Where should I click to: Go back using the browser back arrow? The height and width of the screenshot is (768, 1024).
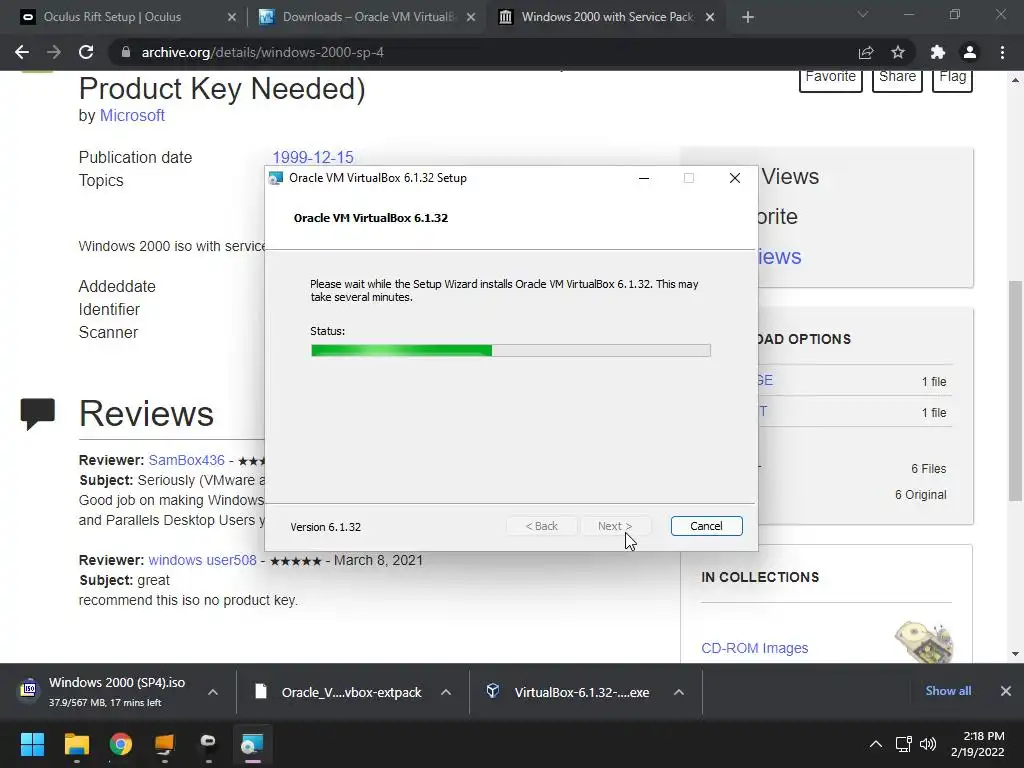(22, 52)
